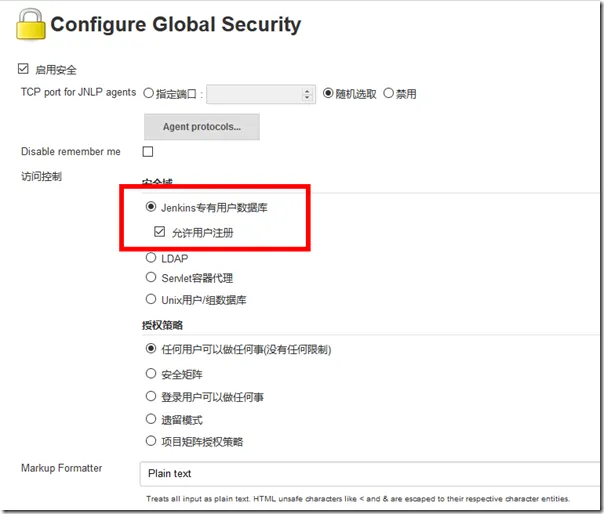Screen dimensions: 604x514
Task: Select the 禁用 radio option
Action: coord(388,94)
